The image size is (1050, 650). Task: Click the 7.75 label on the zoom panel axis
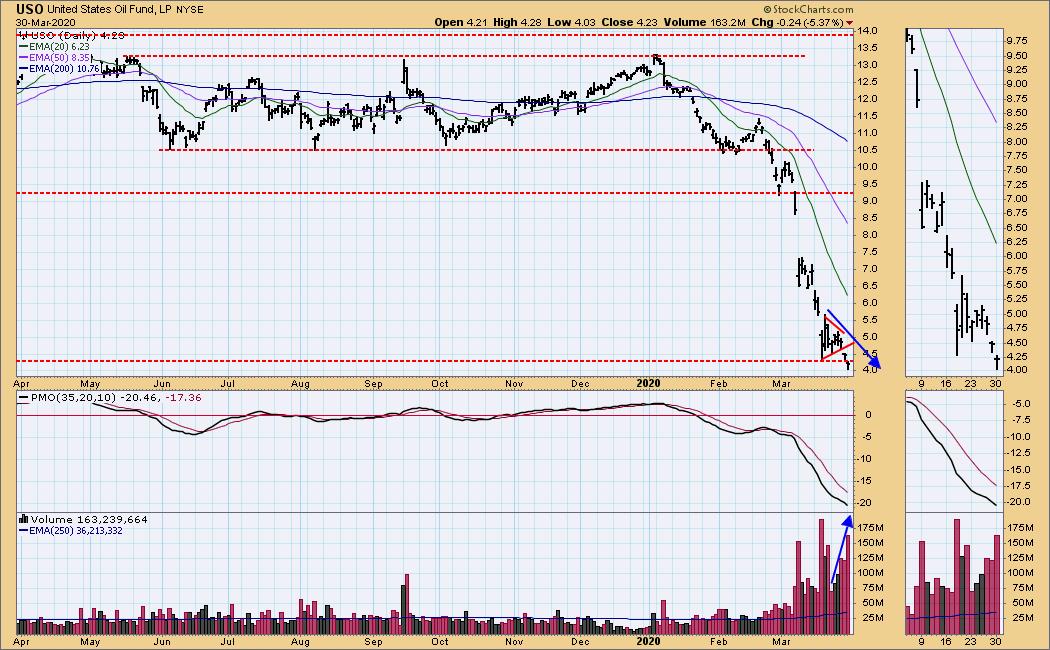click(1017, 155)
